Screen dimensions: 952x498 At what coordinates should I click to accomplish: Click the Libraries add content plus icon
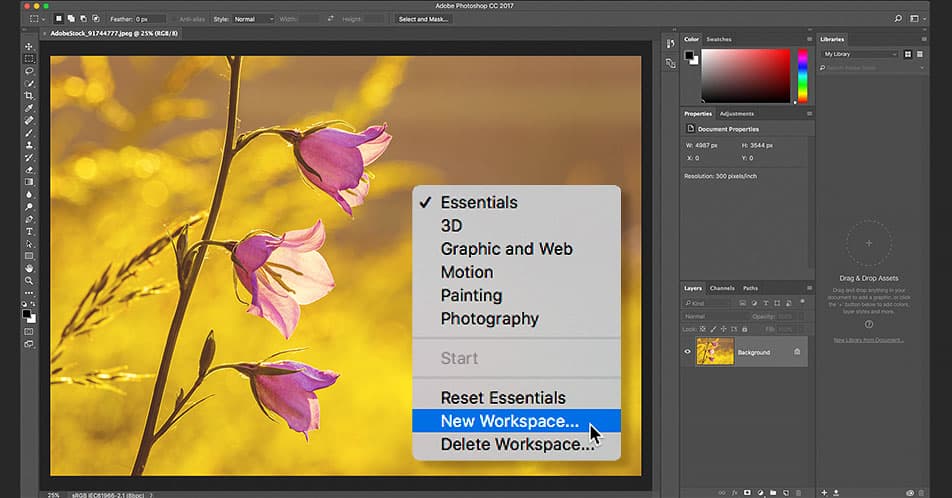[x=824, y=493]
